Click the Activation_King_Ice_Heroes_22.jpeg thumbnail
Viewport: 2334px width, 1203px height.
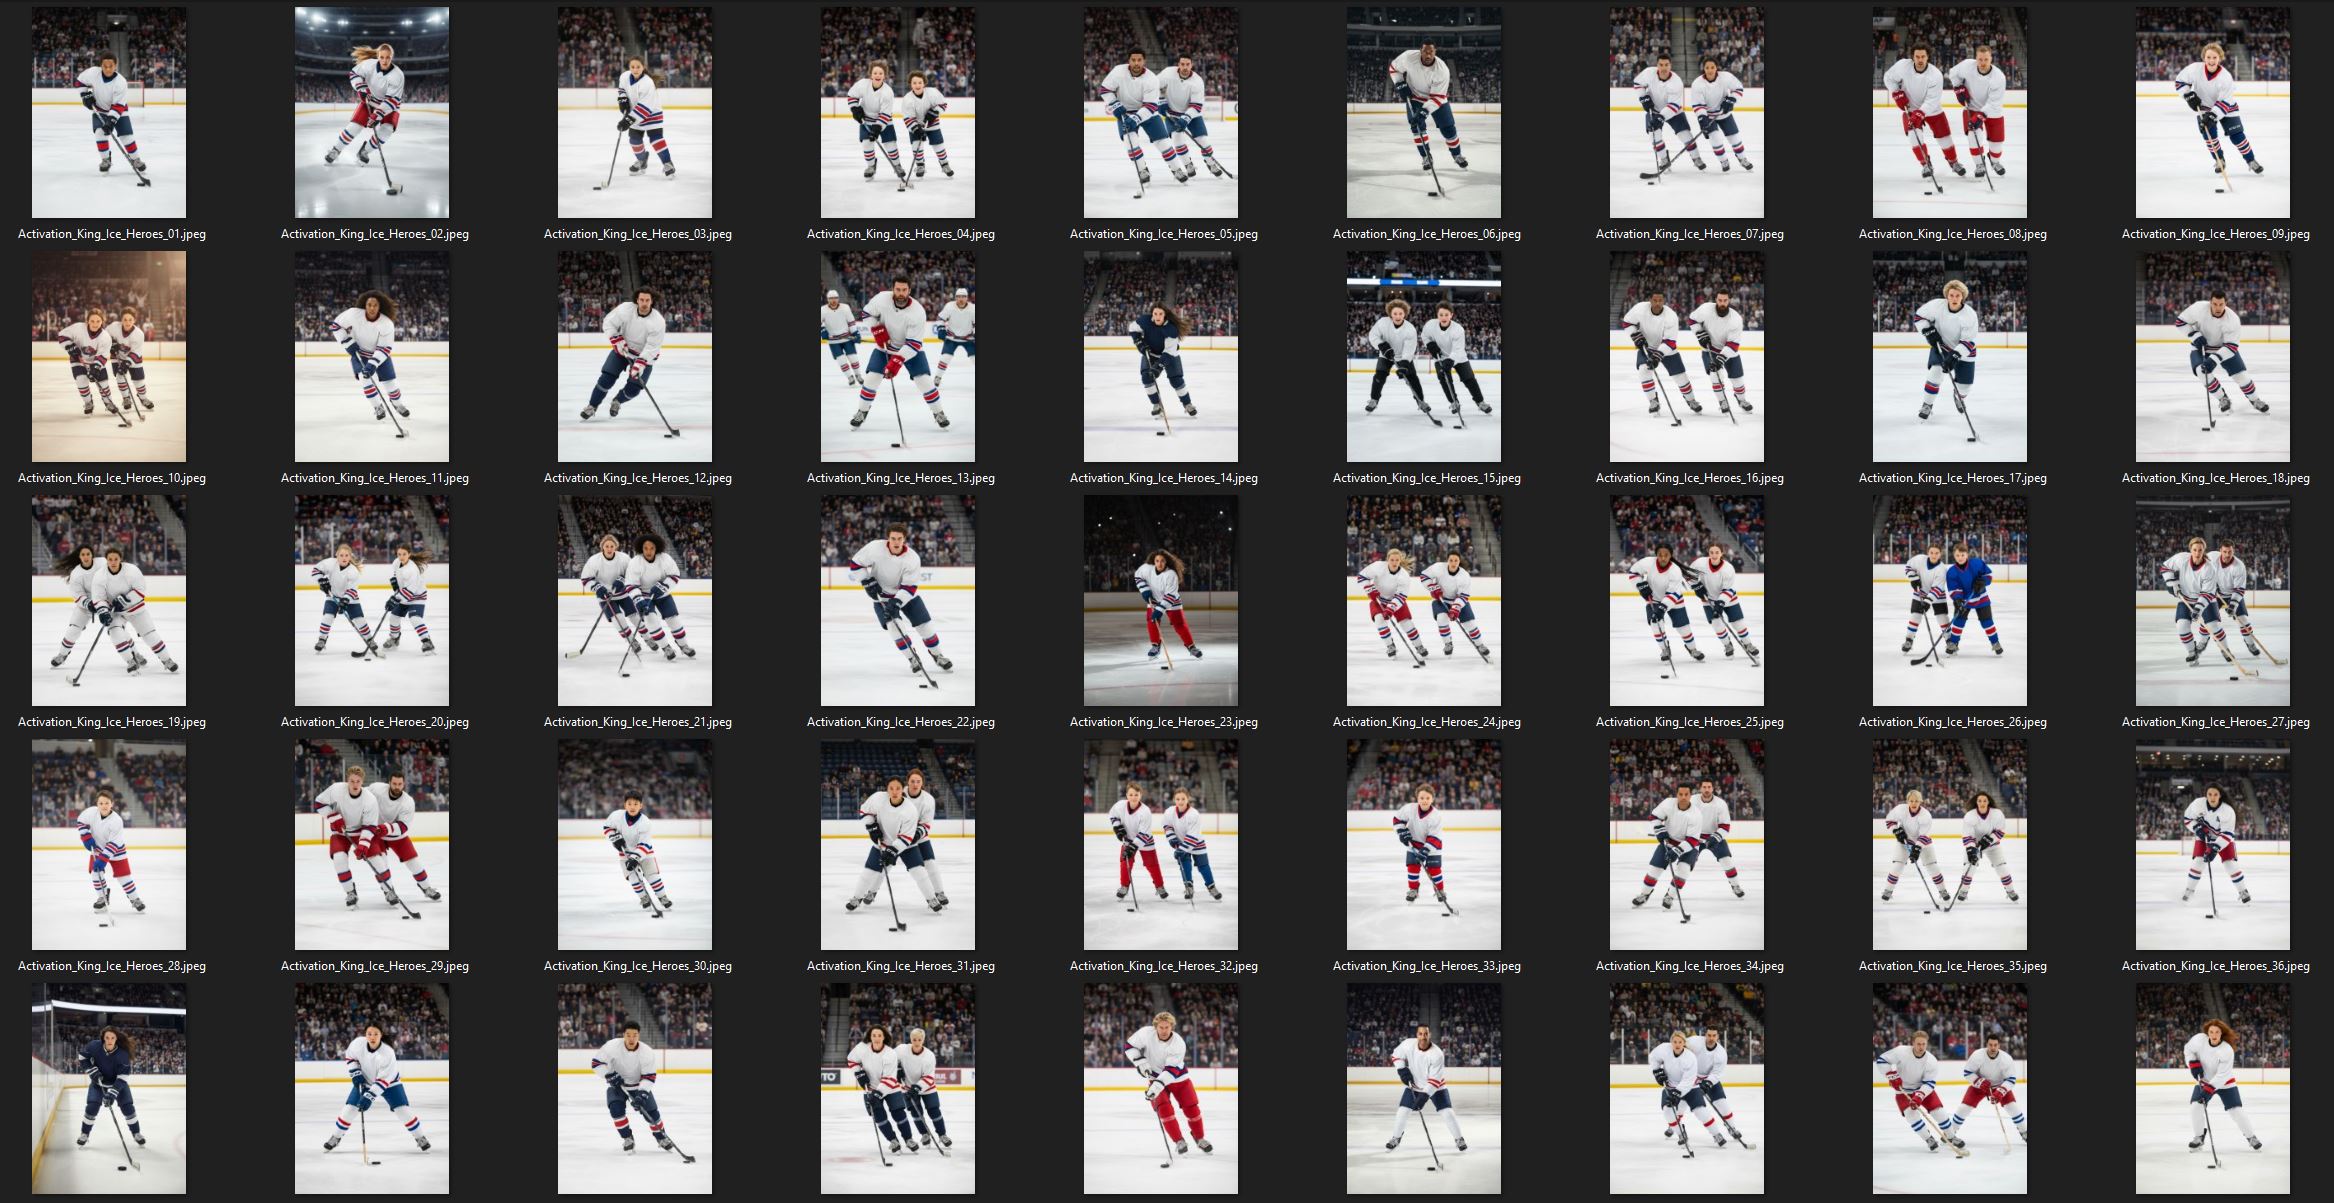pyautogui.click(x=898, y=601)
